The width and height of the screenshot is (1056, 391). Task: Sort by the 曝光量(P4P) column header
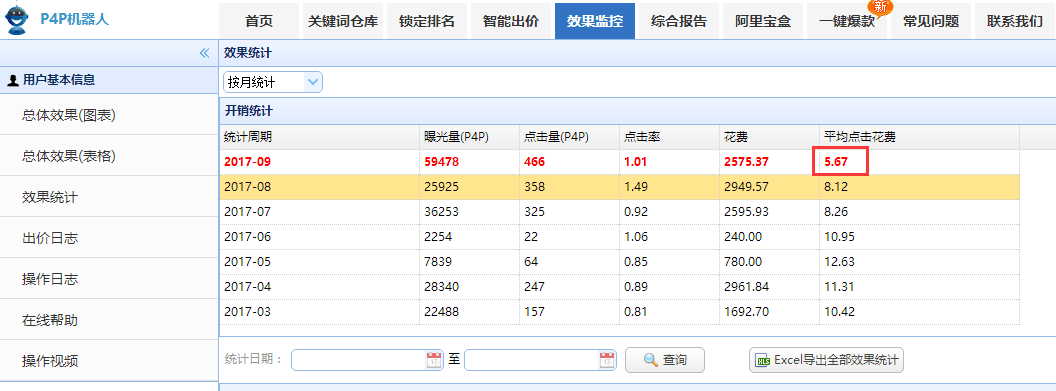[x=469, y=137]
